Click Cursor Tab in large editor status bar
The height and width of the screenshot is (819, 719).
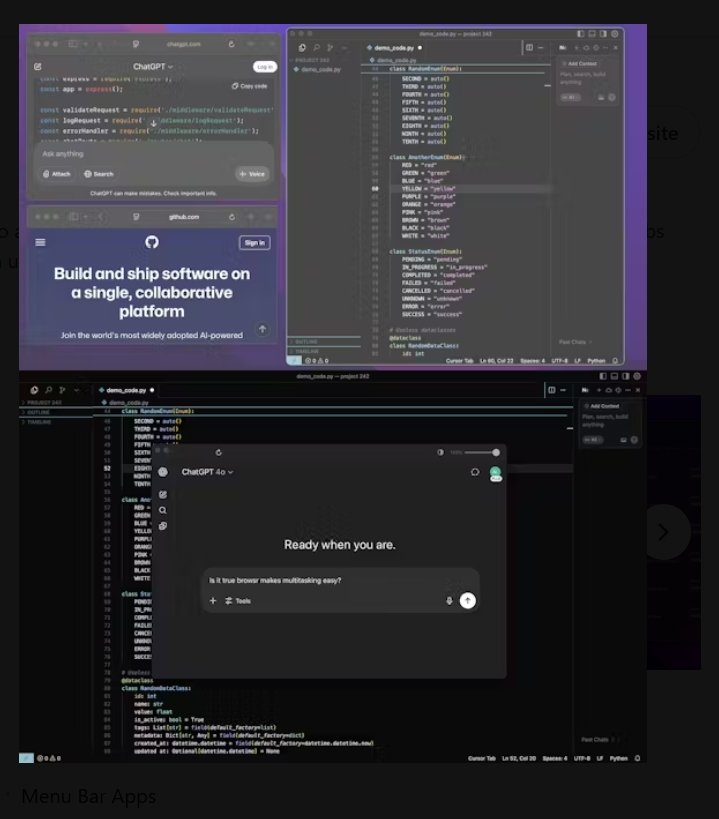click(x=481, y=758)
